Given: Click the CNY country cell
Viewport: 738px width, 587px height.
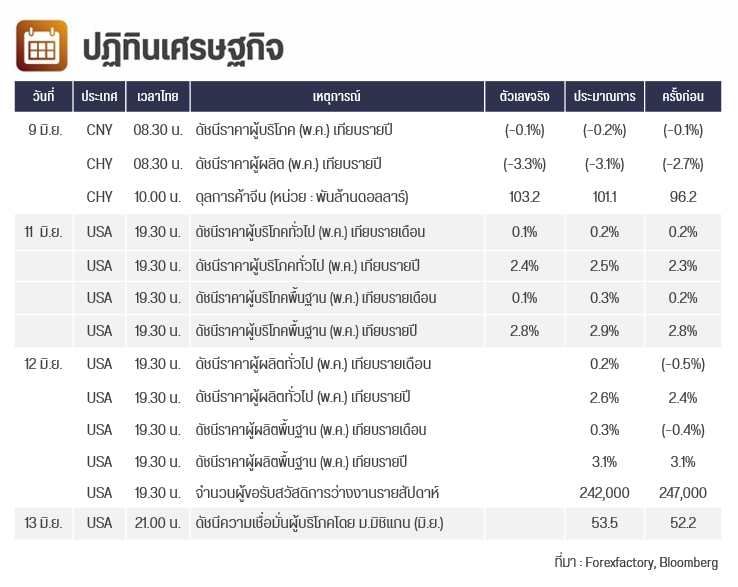Looking at the screenshot, I should [99, 129].
